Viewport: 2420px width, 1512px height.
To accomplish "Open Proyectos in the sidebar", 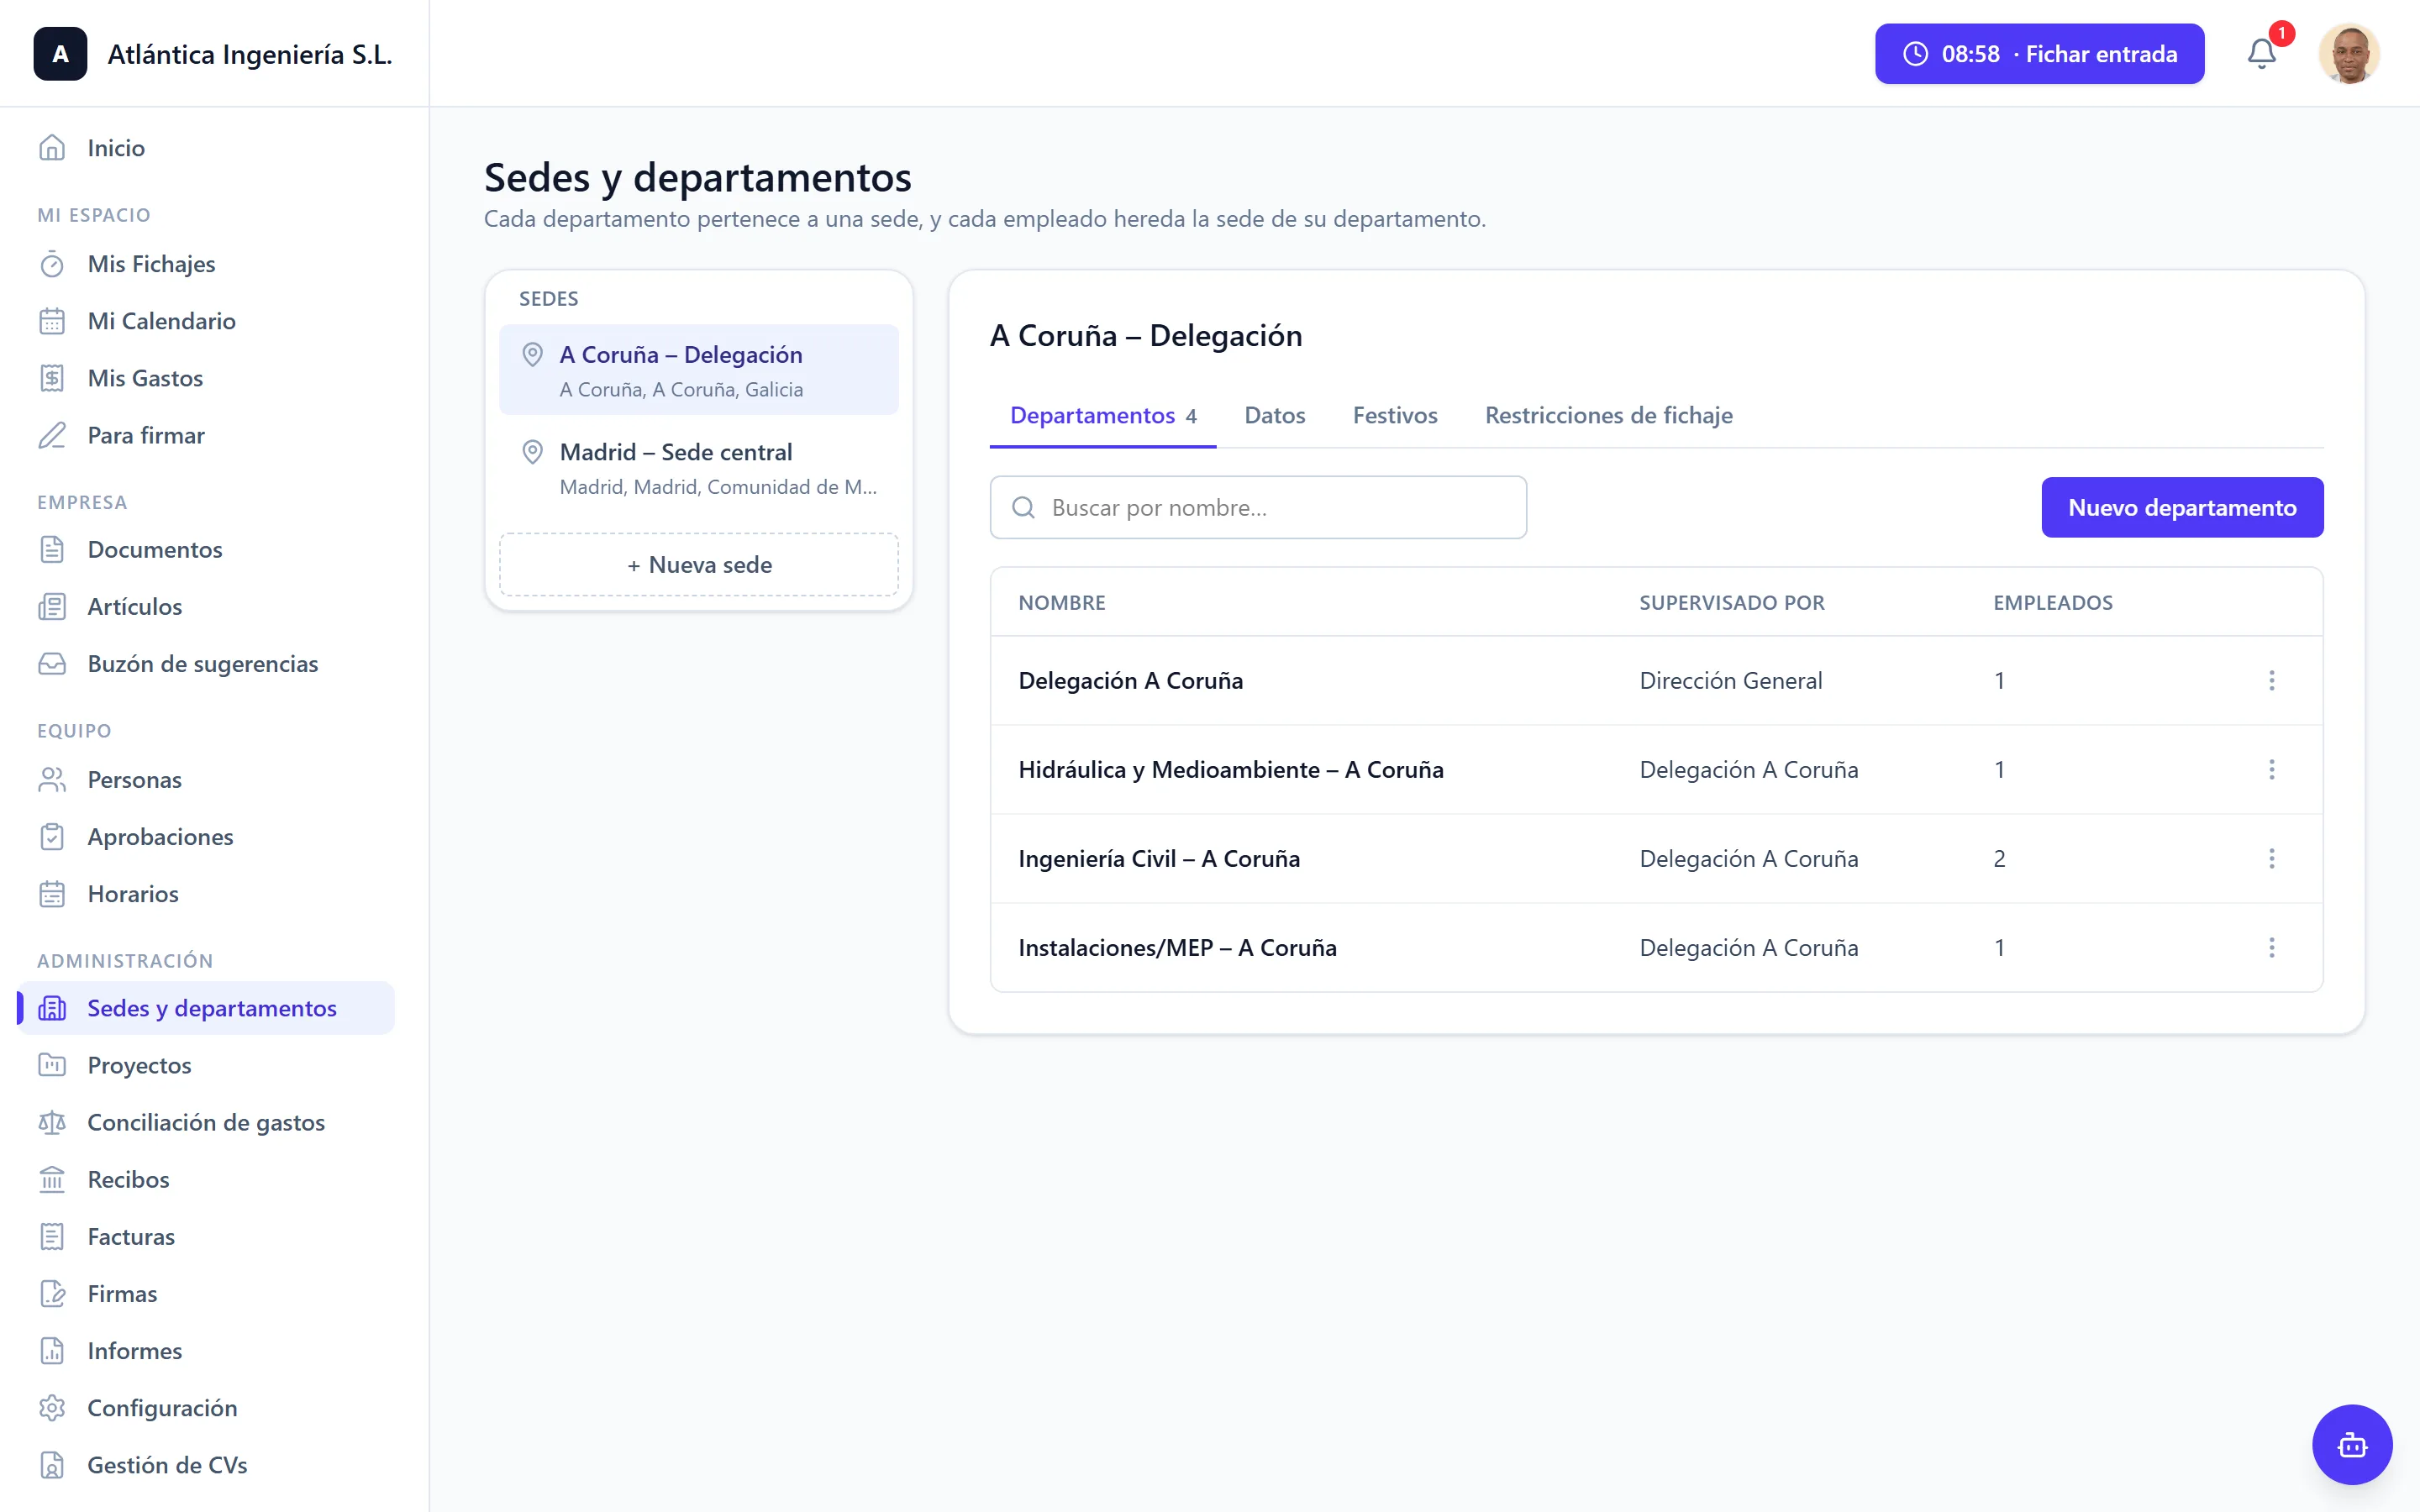I will pyautogui.click(x=206, y=1065).
